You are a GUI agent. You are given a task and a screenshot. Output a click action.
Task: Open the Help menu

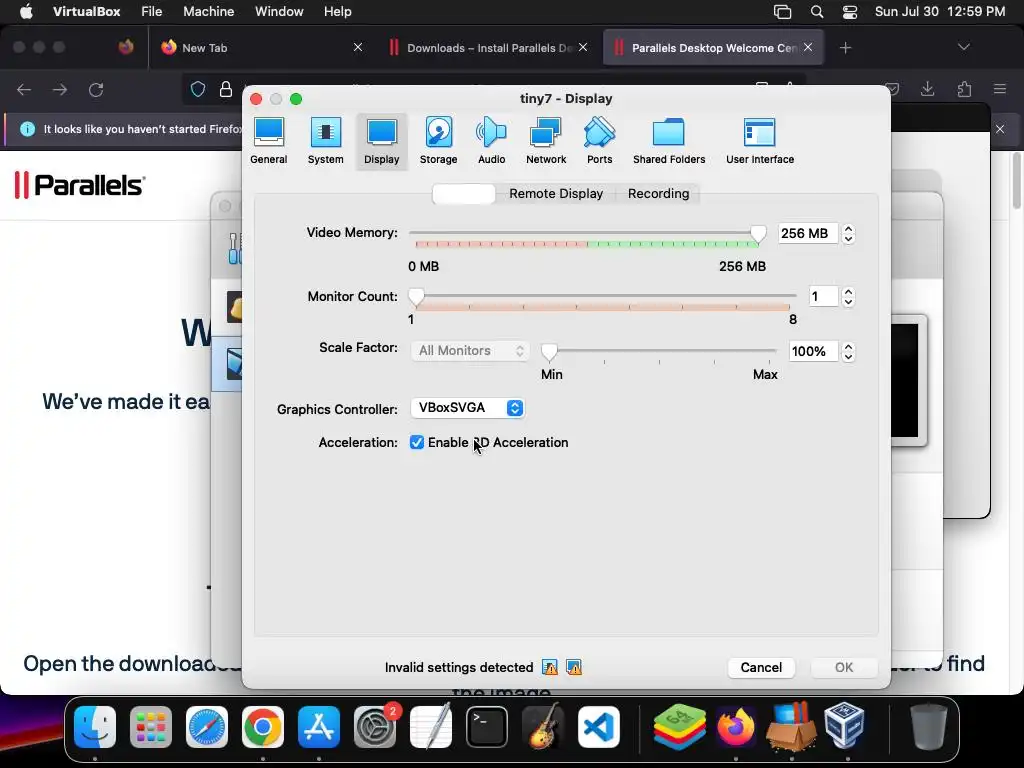pyautogui.click(x=338, y=12)
